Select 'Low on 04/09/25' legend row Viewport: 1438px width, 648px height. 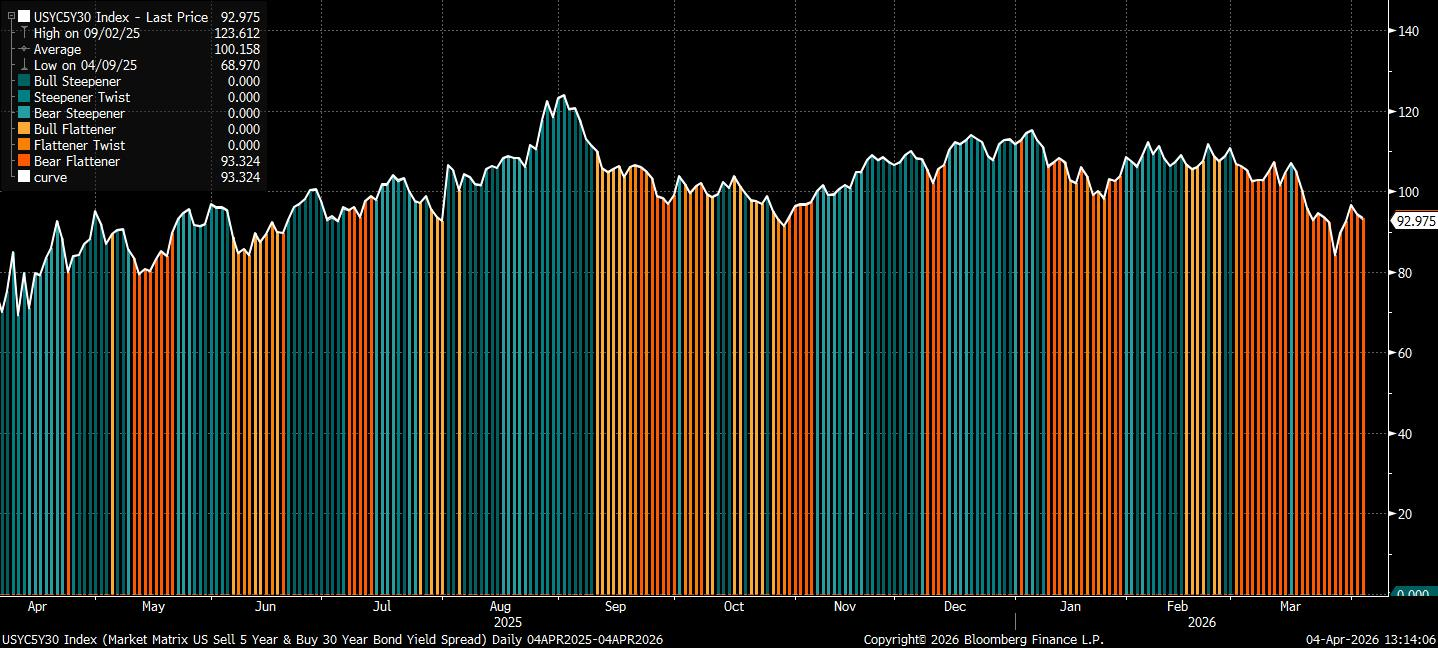pyautogui.click(x=85, y=65)
